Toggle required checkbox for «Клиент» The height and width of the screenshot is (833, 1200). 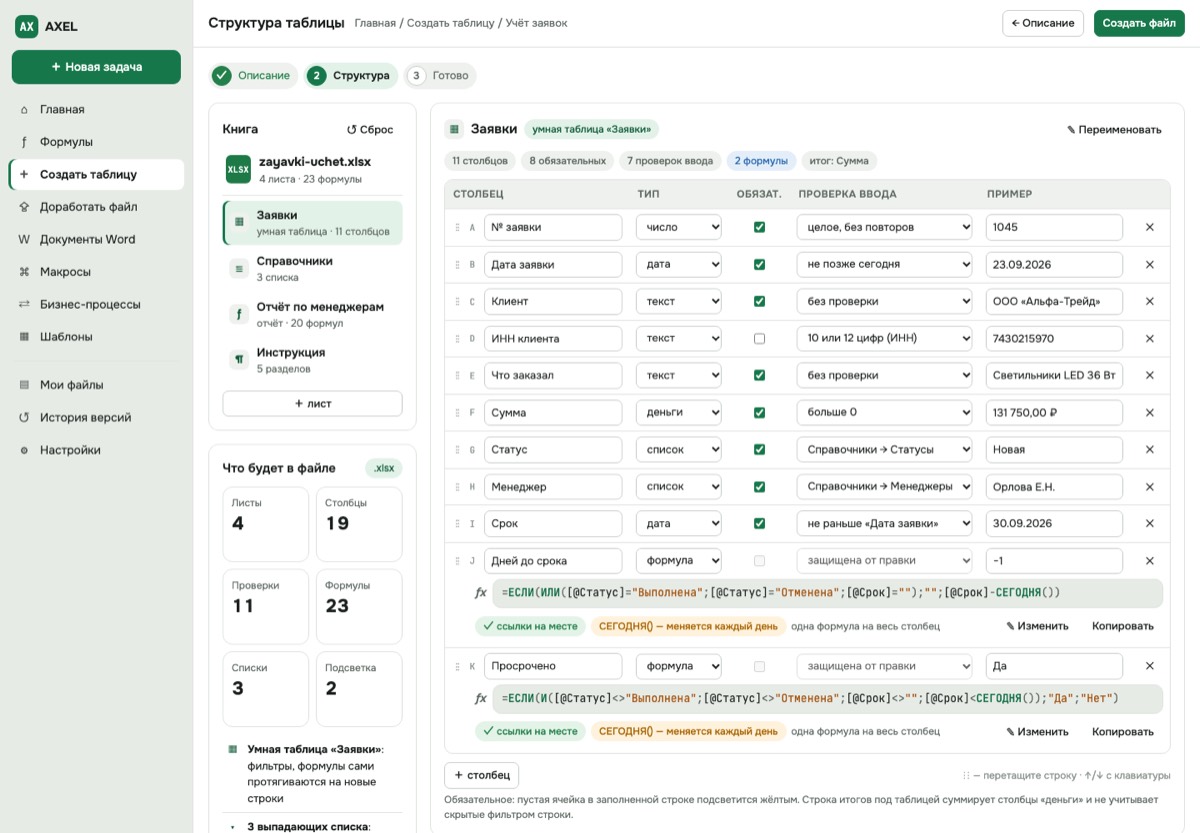[759, 301]
